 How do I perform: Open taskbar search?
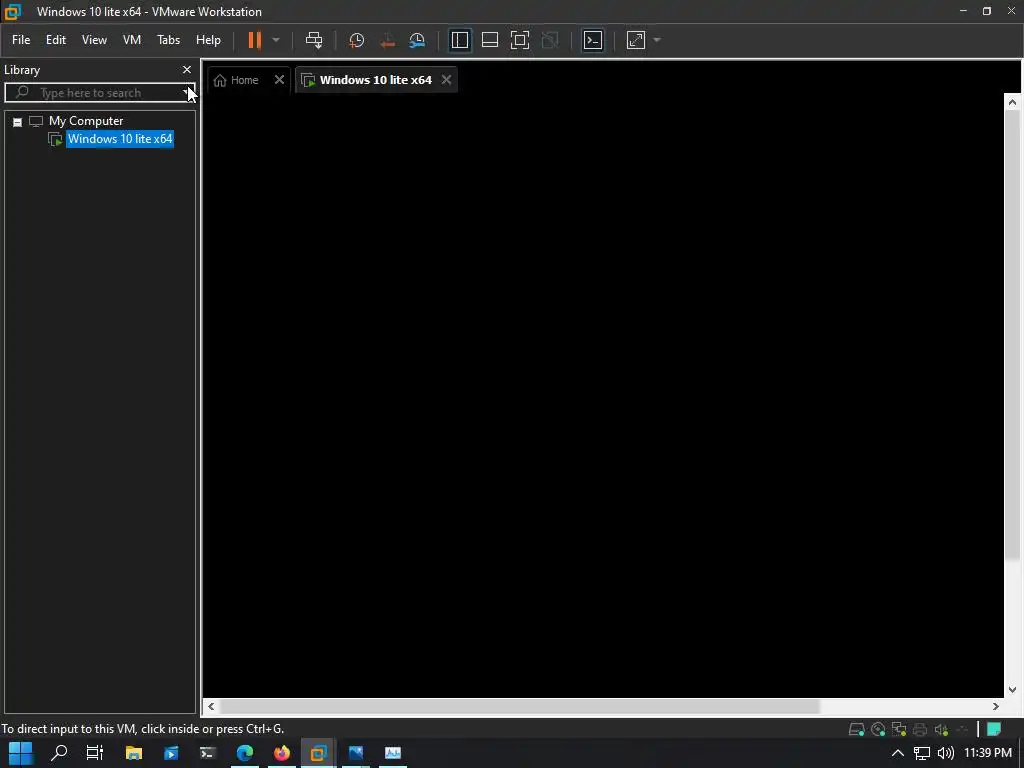click(x=59, y=753)
